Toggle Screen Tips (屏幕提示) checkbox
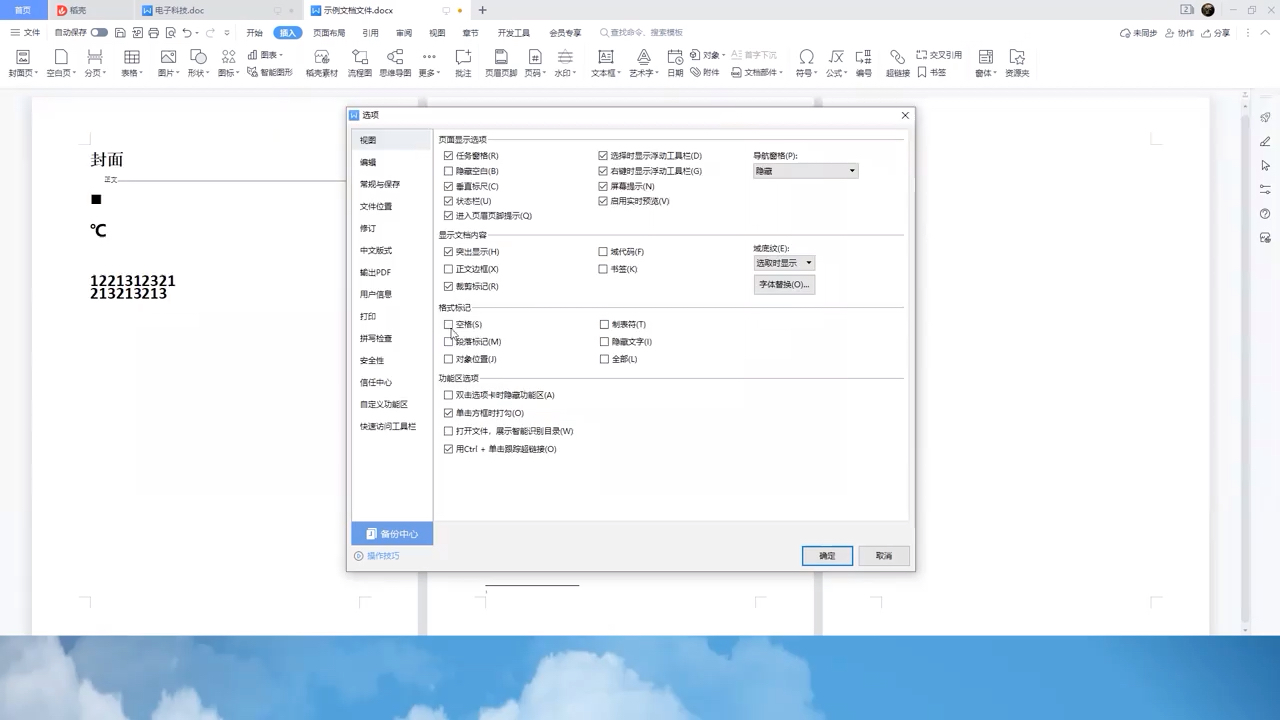 pos(603,186)
